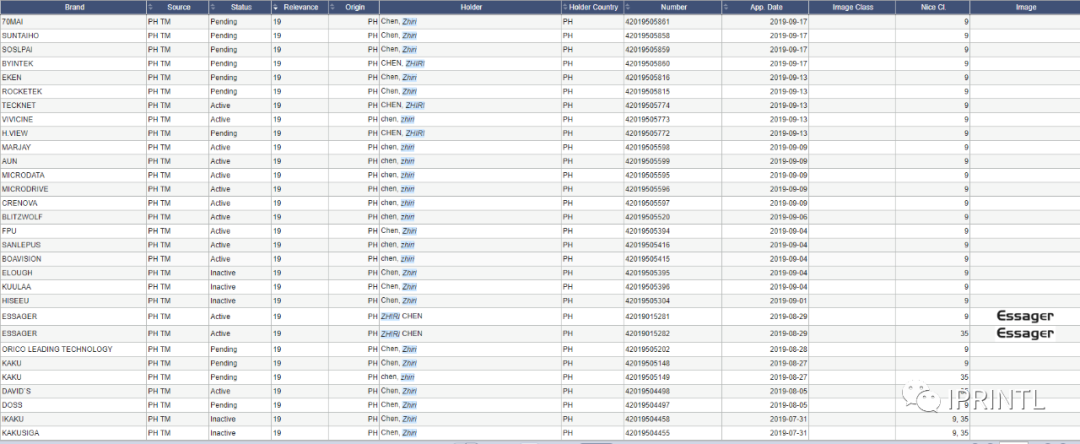This screenshot has width=1080, height=444.
Task: Select the SUNTAIHO brand cell
Action: [x=74, y=35]
